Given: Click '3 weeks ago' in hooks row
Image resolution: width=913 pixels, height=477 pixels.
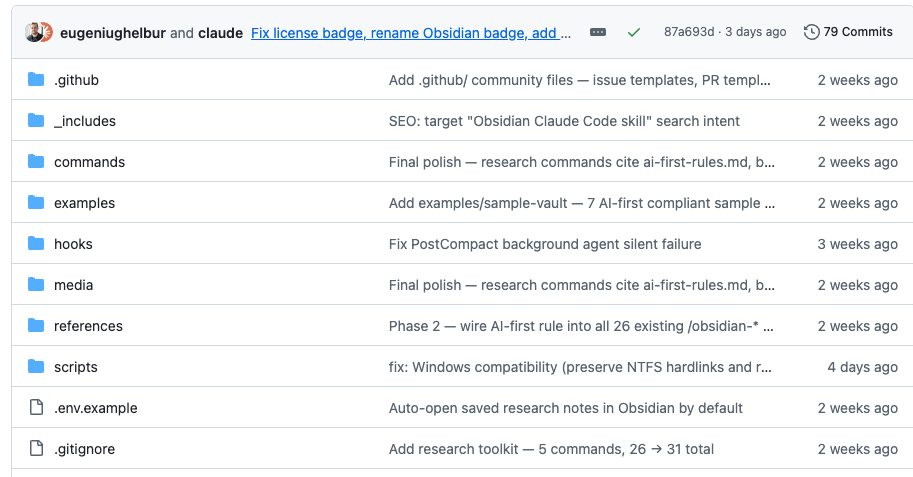Looking at the screenshot, I should click(x=858, y=244).
